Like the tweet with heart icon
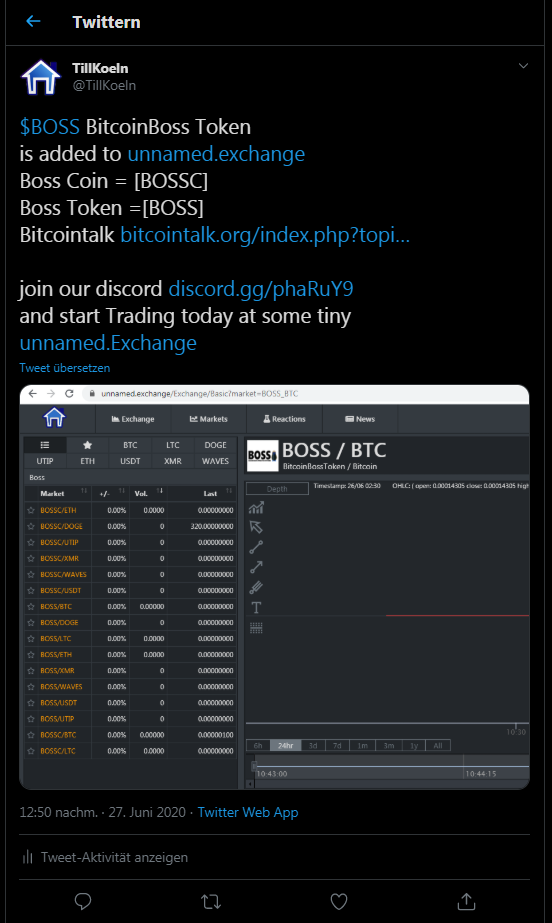552x923 pixels. click(338, 901)
